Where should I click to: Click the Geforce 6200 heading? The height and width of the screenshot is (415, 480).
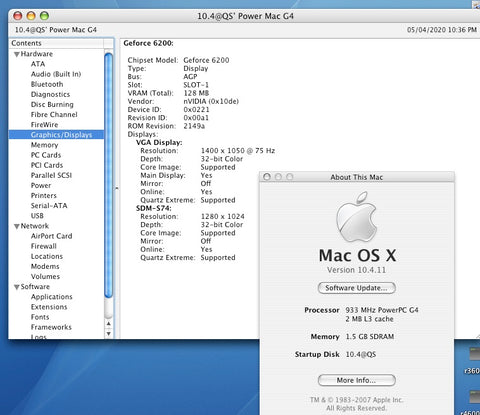[x=148, y=43]
